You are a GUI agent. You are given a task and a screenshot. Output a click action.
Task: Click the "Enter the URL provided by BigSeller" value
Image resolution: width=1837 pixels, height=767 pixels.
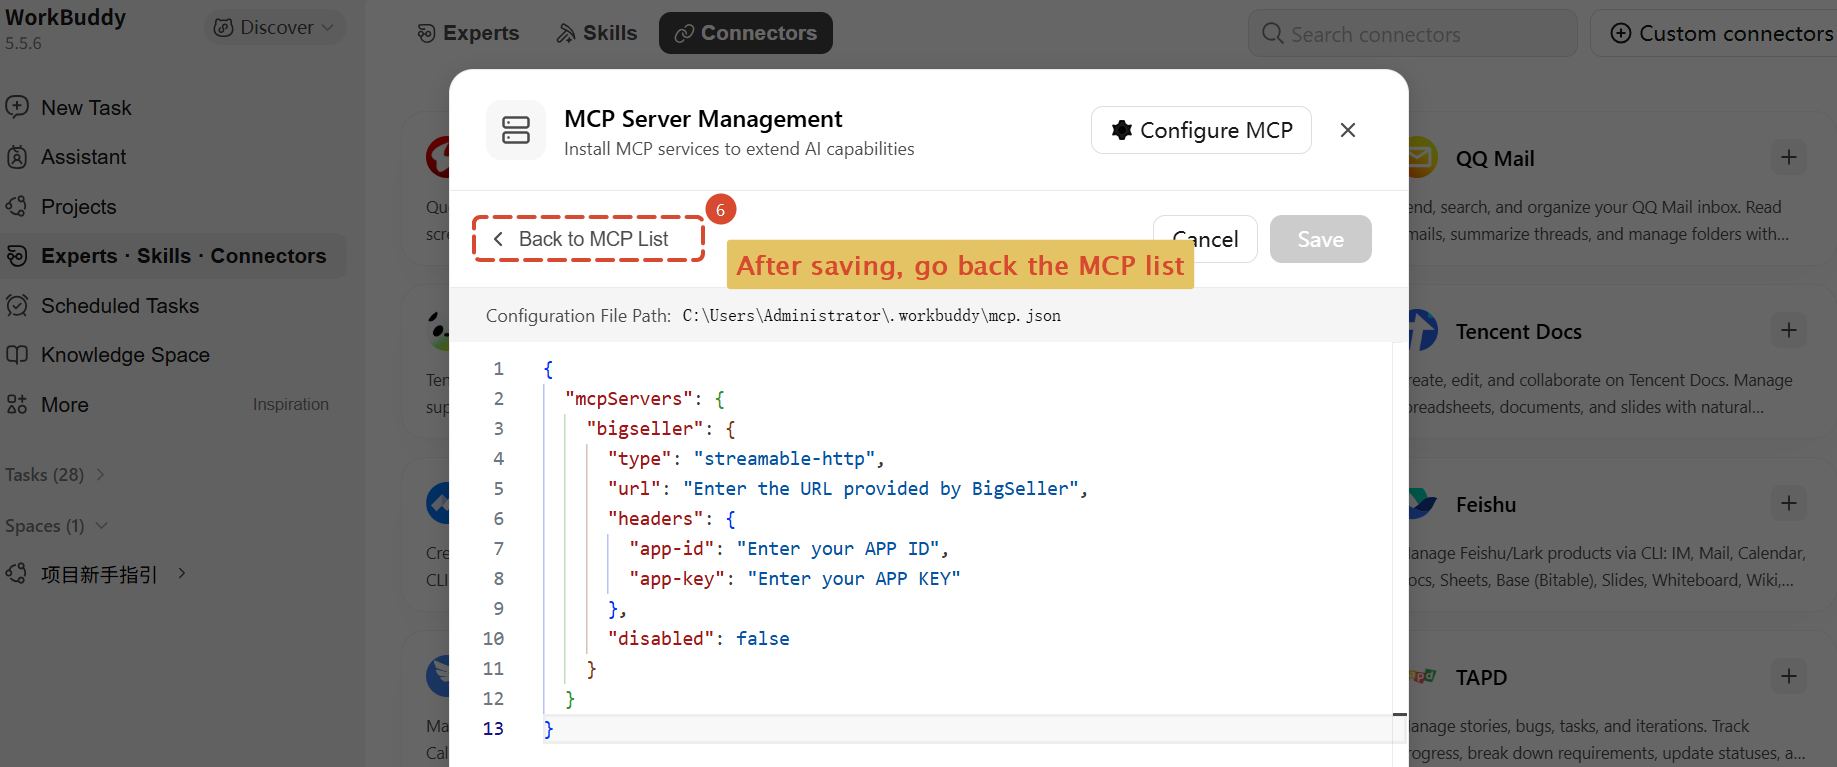click(x=881, y=489)
